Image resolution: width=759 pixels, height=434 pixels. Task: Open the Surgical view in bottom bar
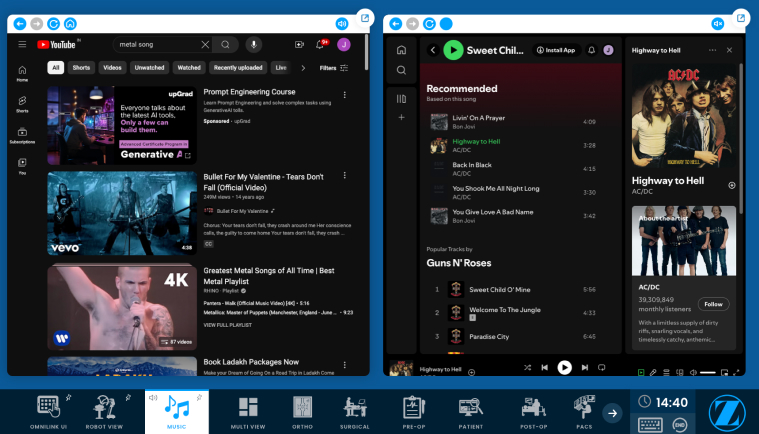tap(354, 410)
